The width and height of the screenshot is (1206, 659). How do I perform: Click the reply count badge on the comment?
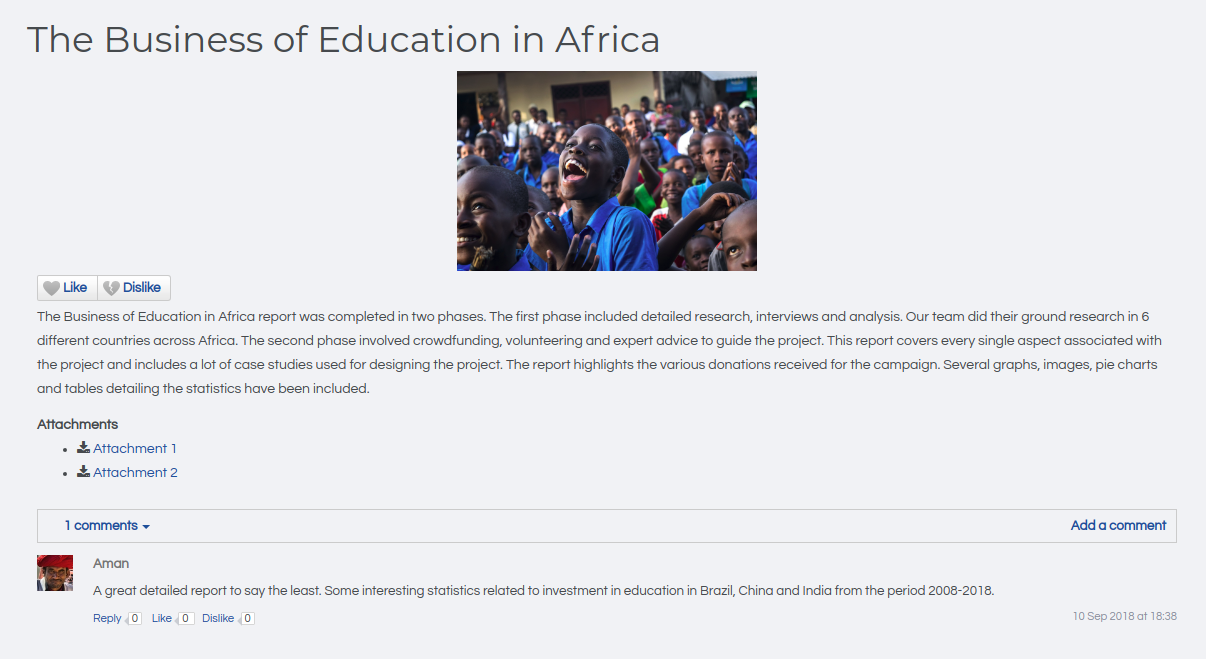134,619
